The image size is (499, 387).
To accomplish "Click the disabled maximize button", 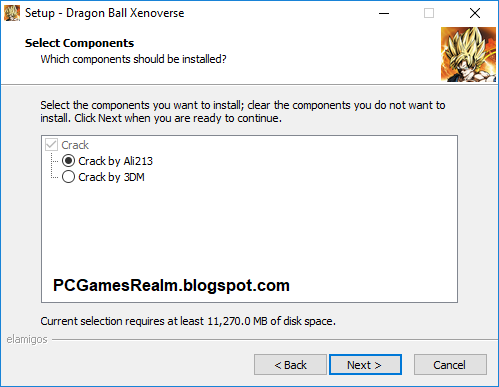I will coord(429,13).
